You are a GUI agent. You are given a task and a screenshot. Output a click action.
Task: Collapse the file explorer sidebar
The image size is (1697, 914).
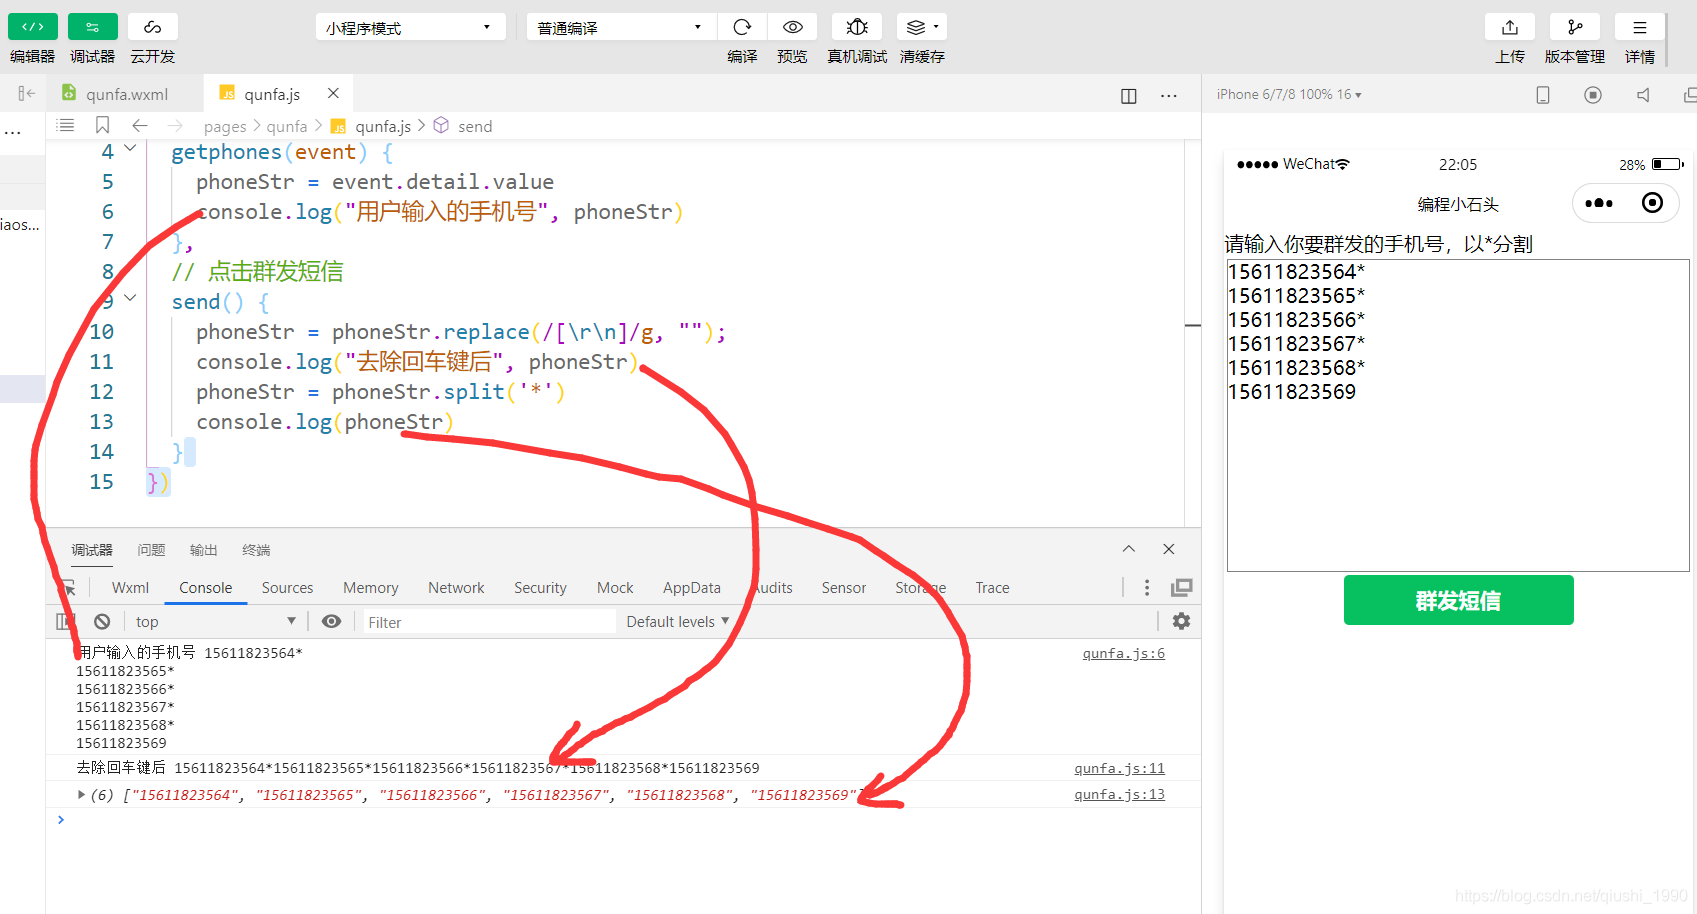[26, 93]
